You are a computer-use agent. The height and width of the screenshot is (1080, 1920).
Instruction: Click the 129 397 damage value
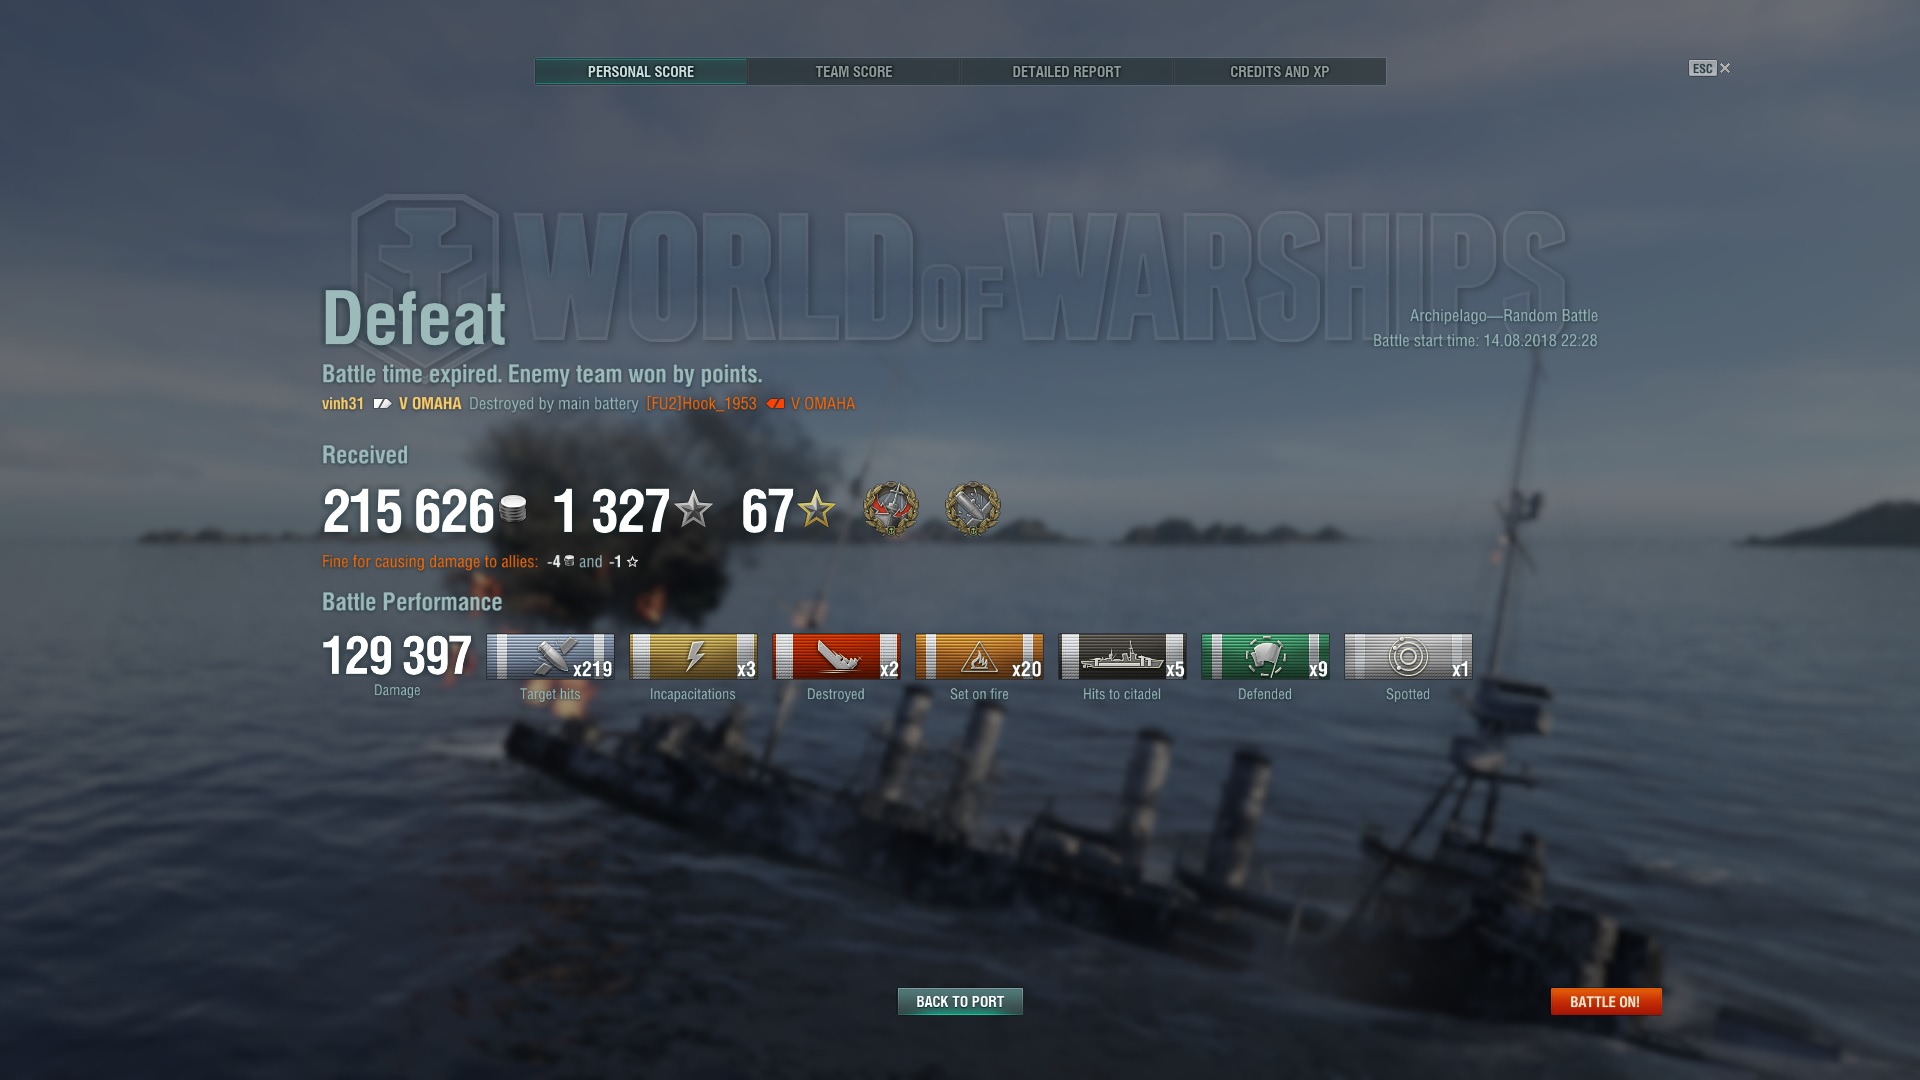[397, 656]
